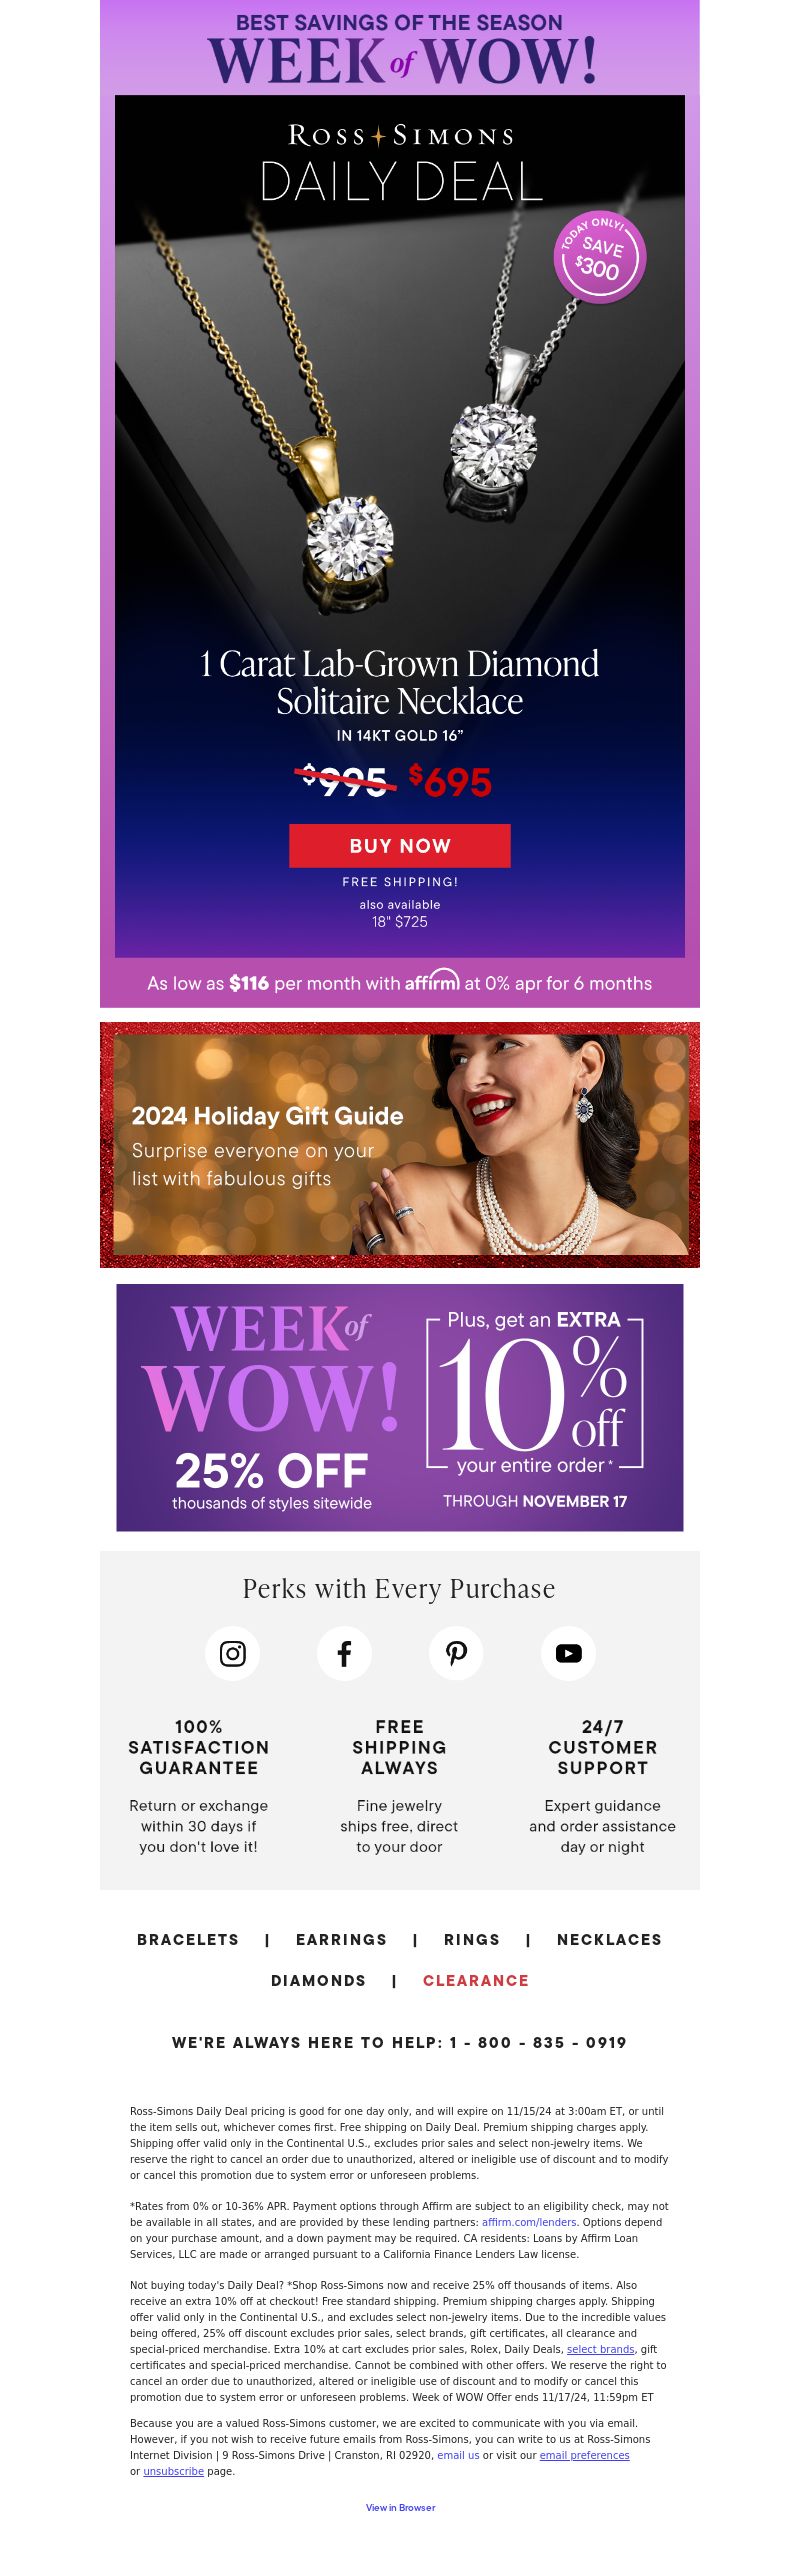
Task: Click the Ross-Simons logo
Action: pyautogui.click(x=401, y=135)
